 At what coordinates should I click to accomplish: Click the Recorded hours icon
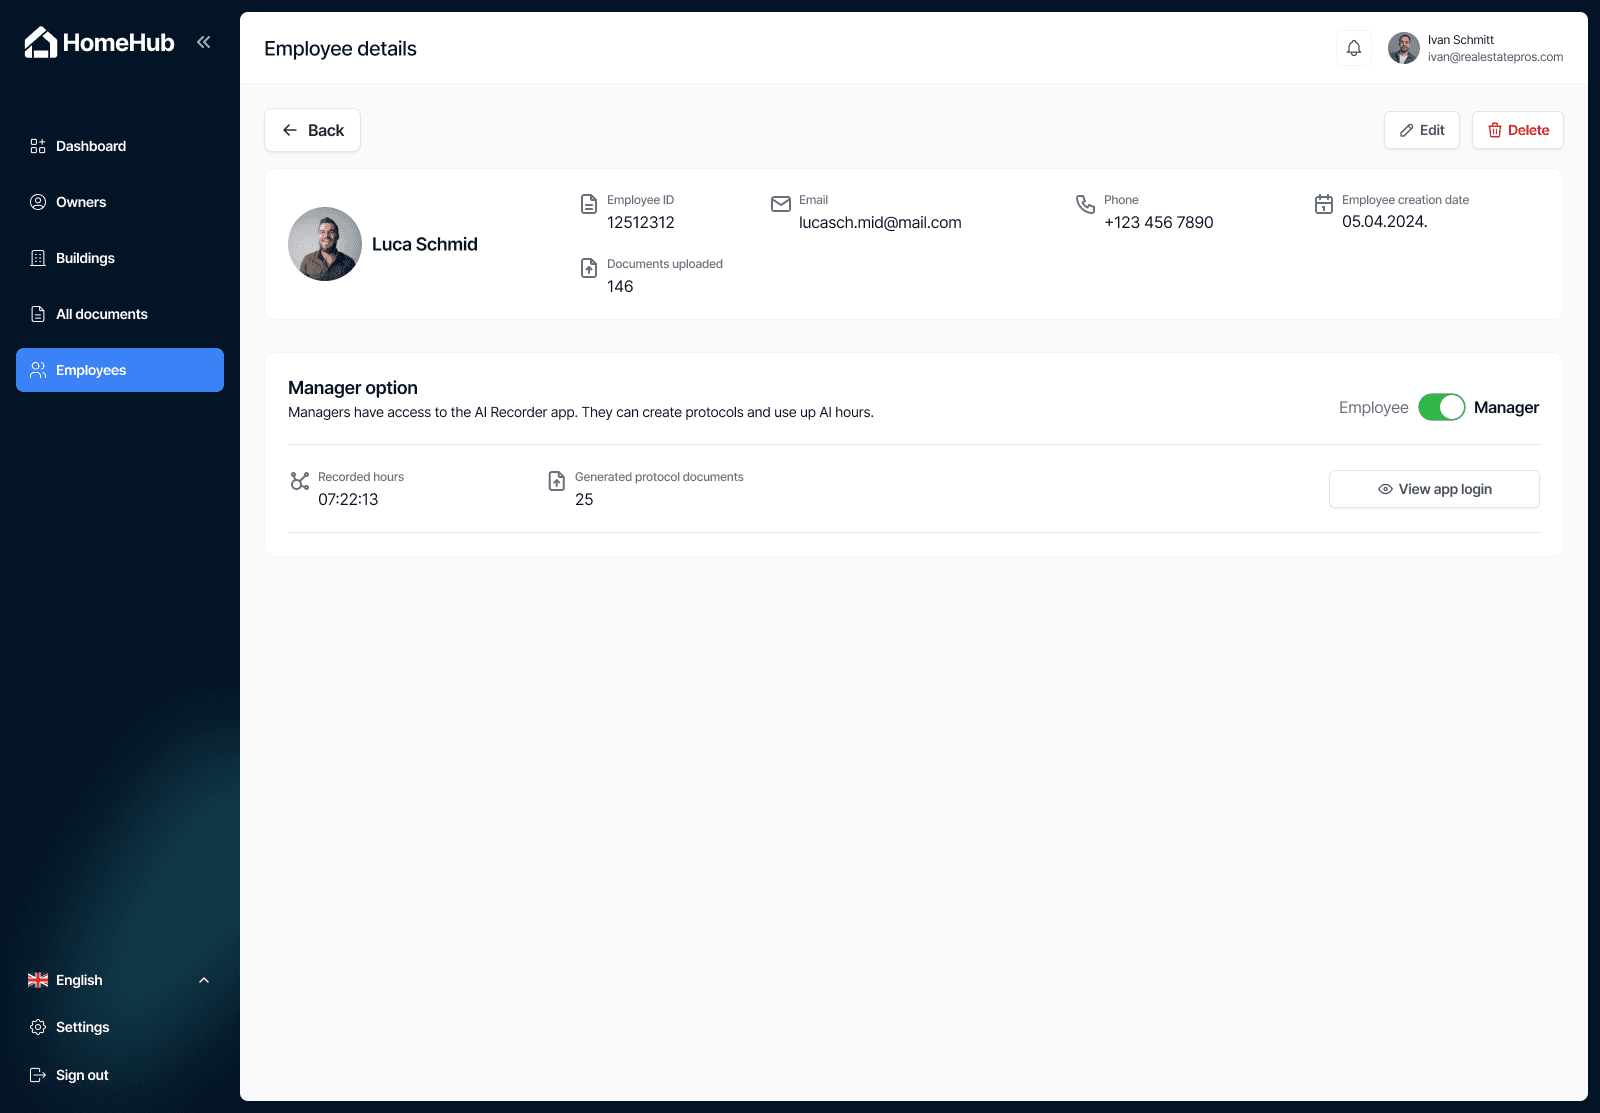click(299, 481)
